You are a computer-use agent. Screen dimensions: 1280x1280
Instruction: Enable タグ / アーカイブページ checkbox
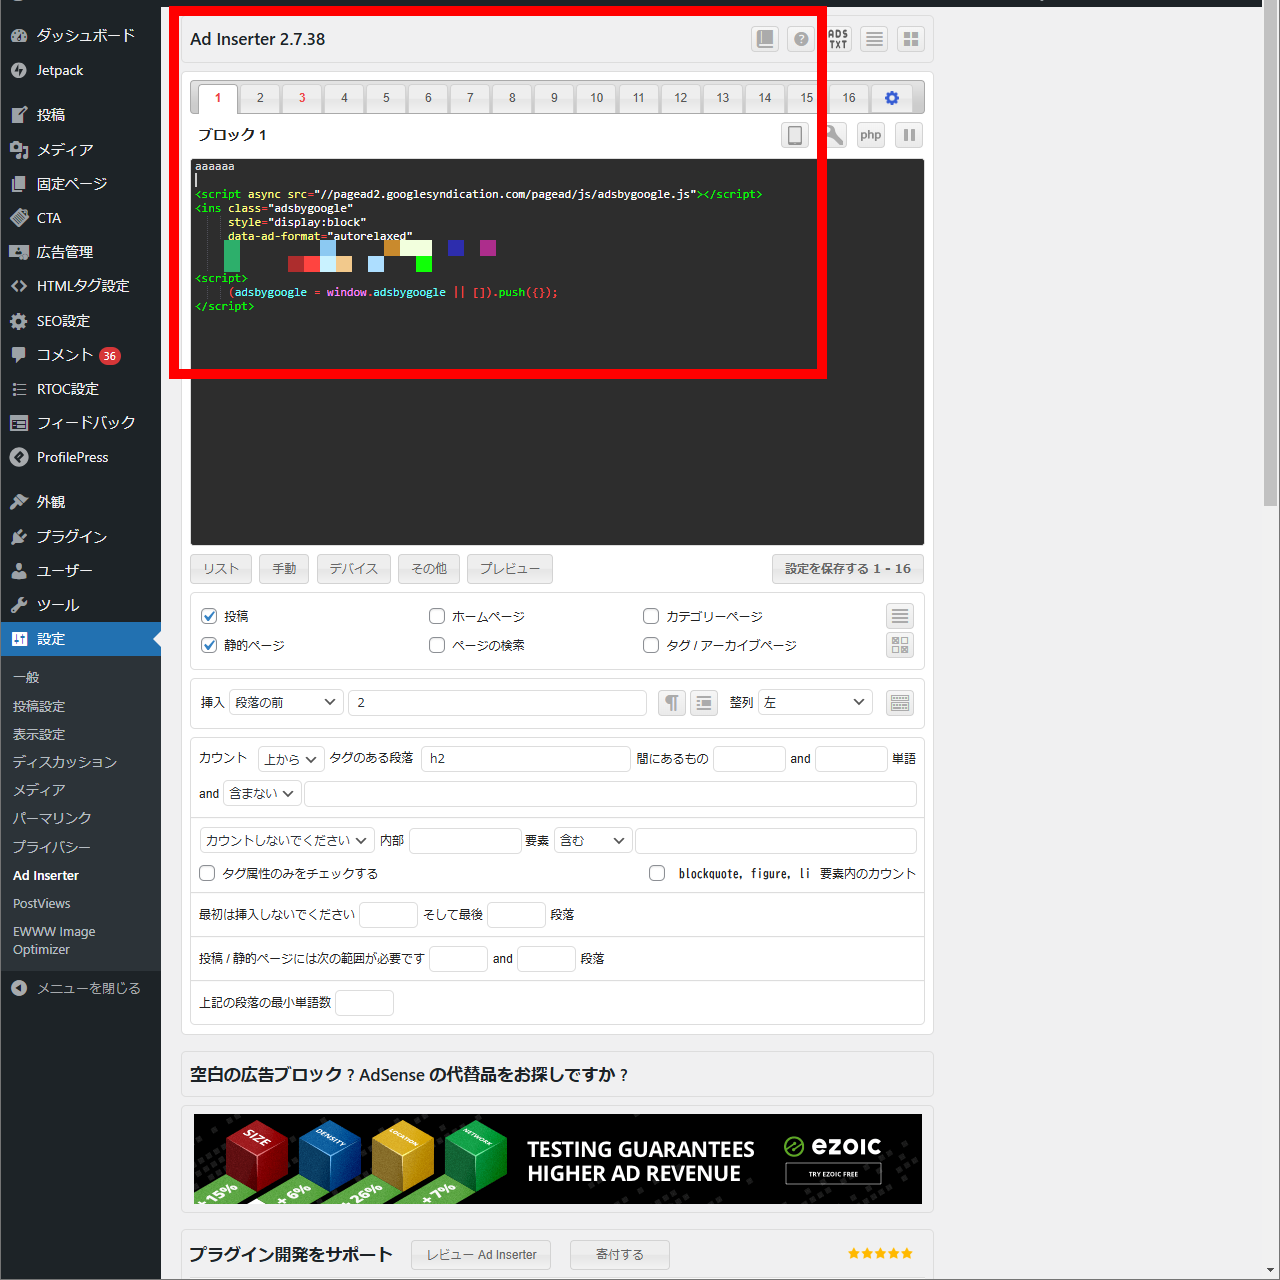(x=651, y=645)
